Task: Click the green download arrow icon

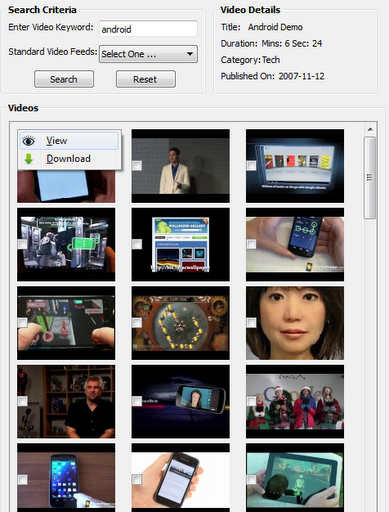Action: [x=29, y=159]
